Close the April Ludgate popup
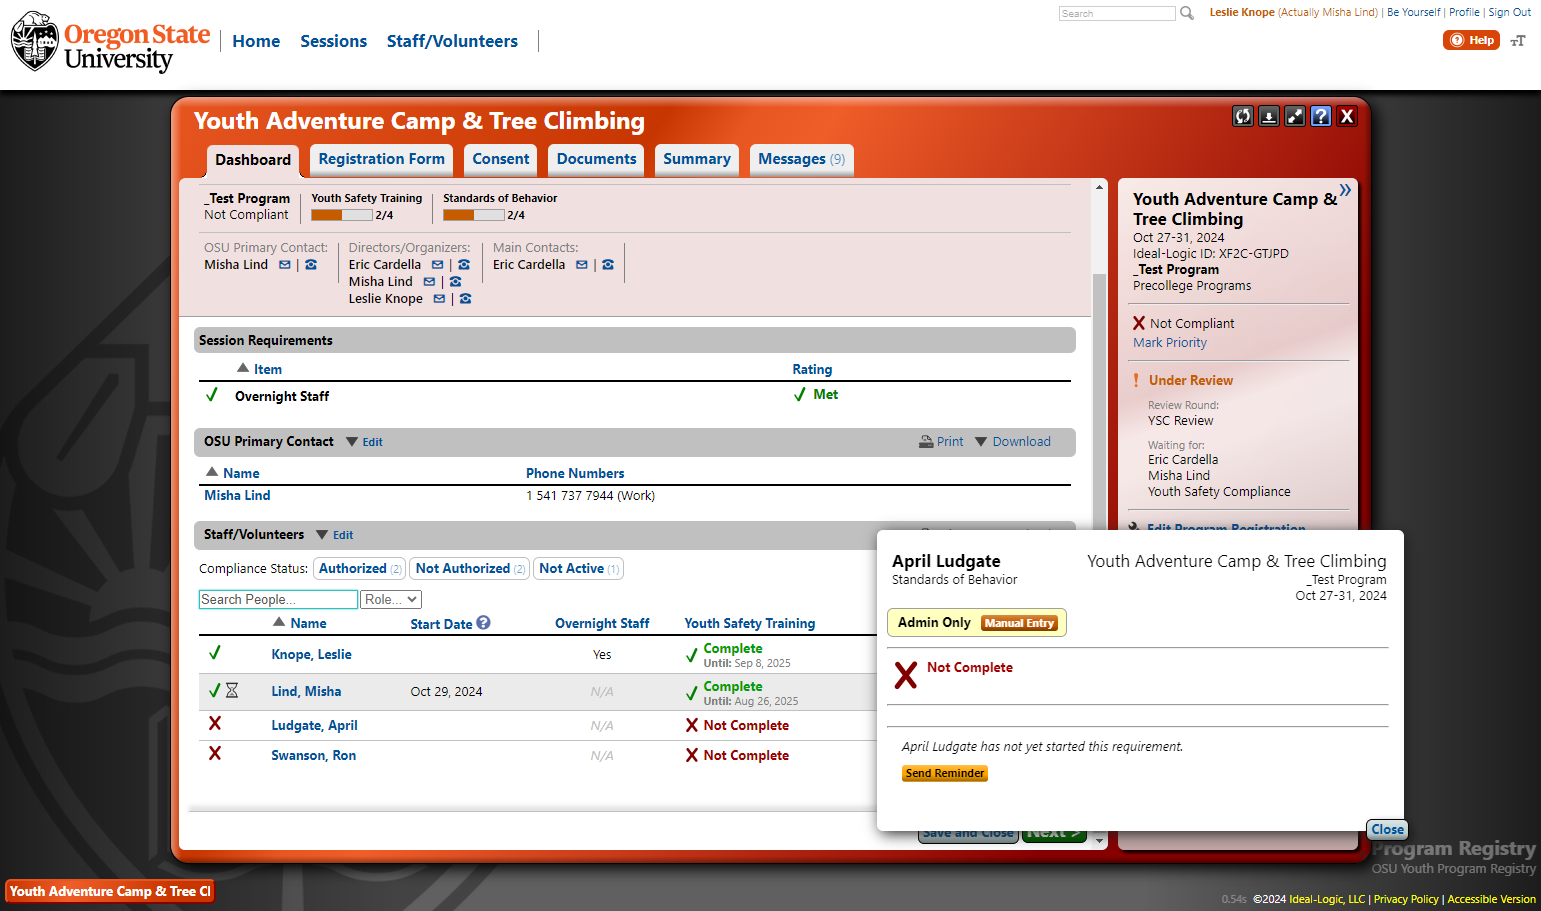The height and width of the screenshot is (911, 1541). [1387, 829]
